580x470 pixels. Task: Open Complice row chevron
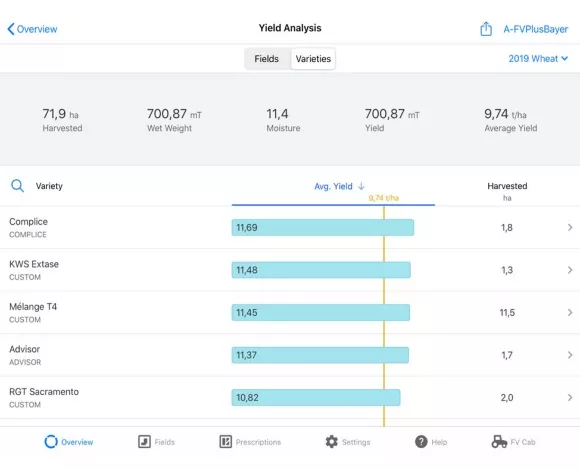point(570,227)
